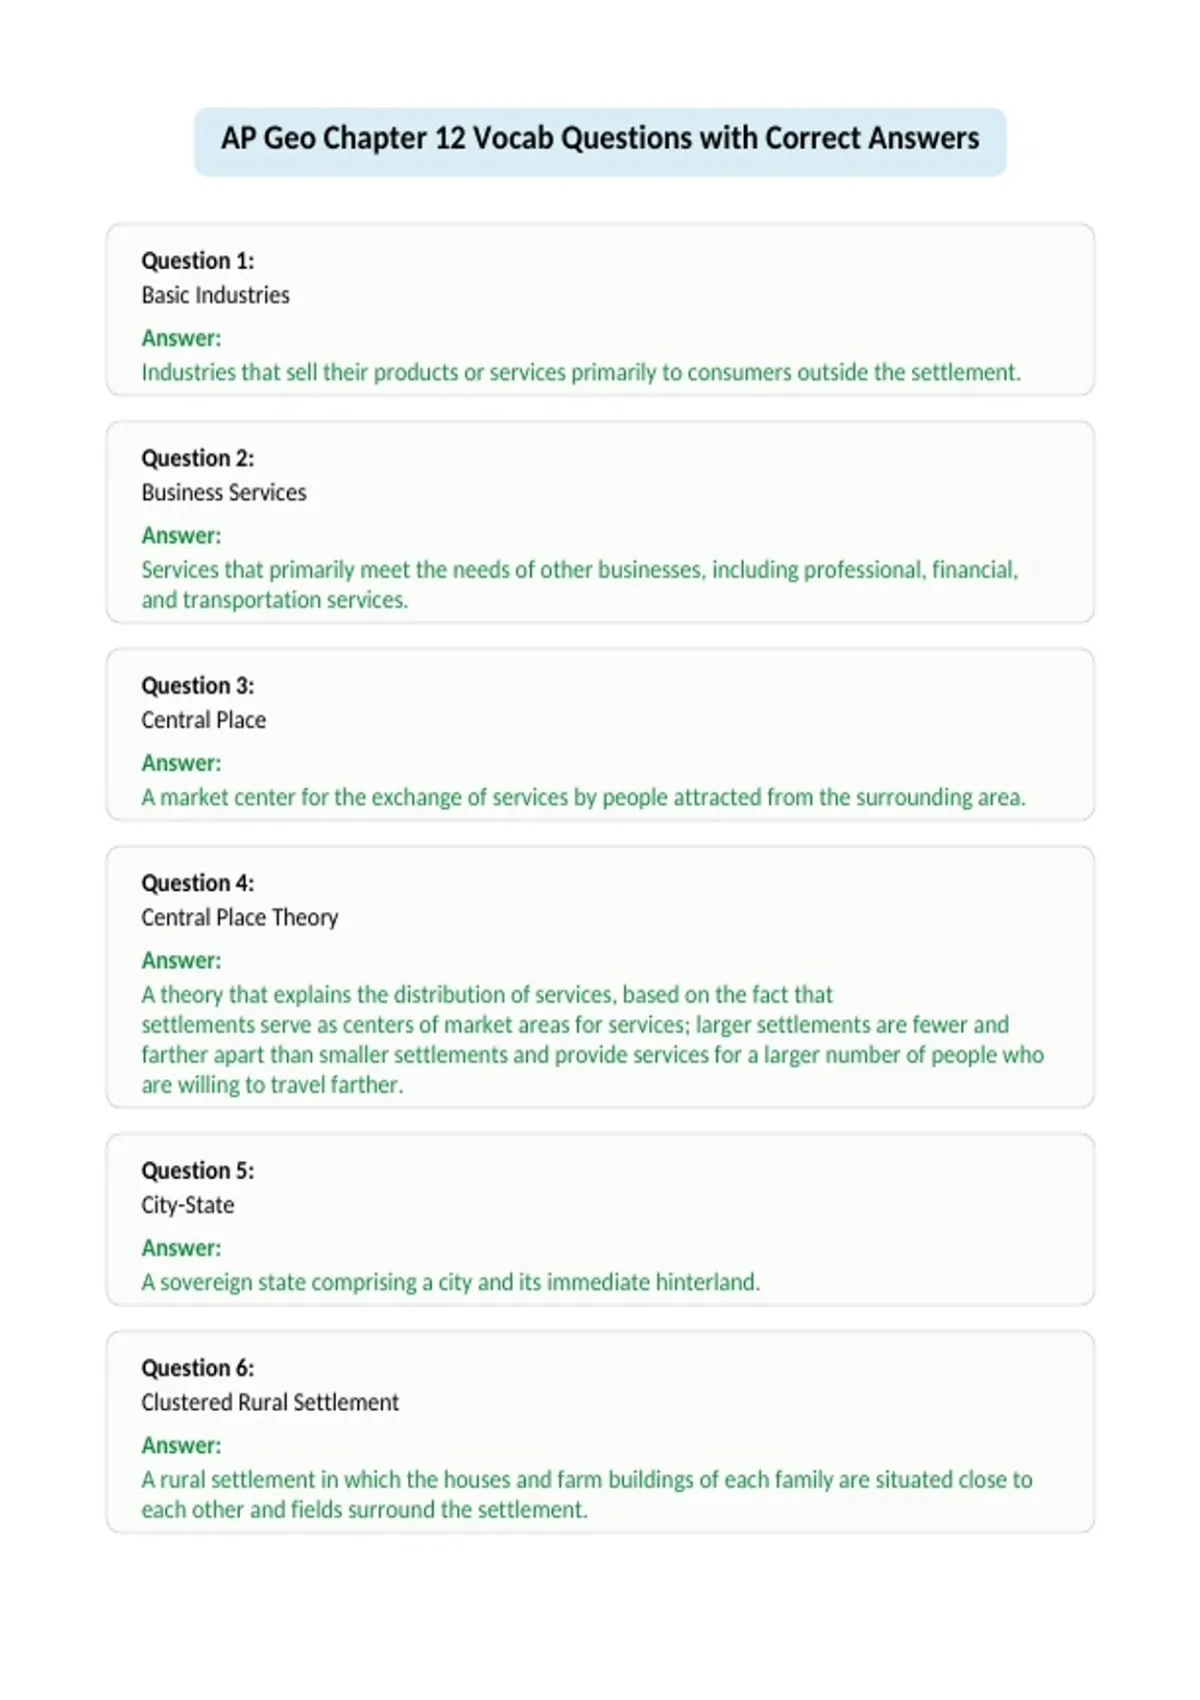Image resolution: width=1200 pixels, height=1700 pixels.
Task: Click the term Central Place
Action: [x=204, y=720]
